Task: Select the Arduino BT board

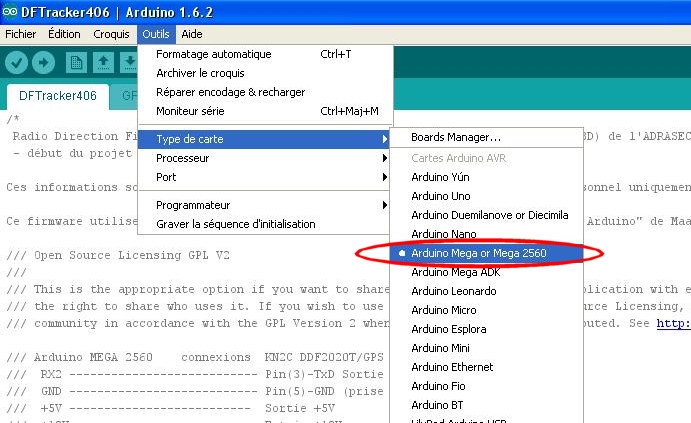Action: (x=487, y=405)
